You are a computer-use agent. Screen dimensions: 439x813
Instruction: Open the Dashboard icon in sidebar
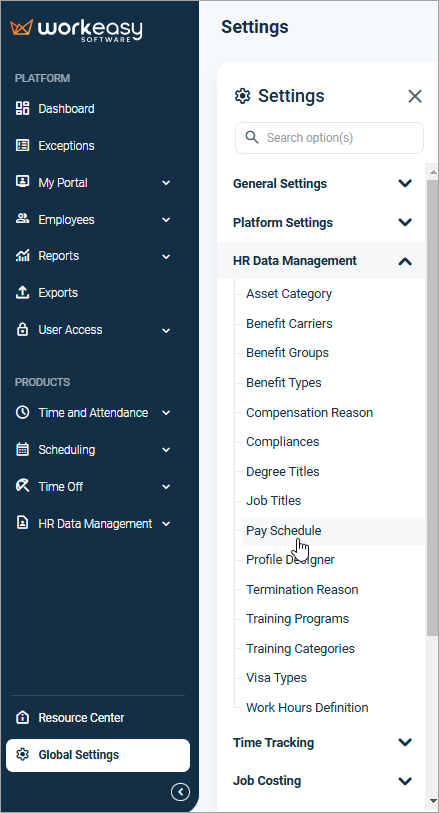tap(22, 108)
